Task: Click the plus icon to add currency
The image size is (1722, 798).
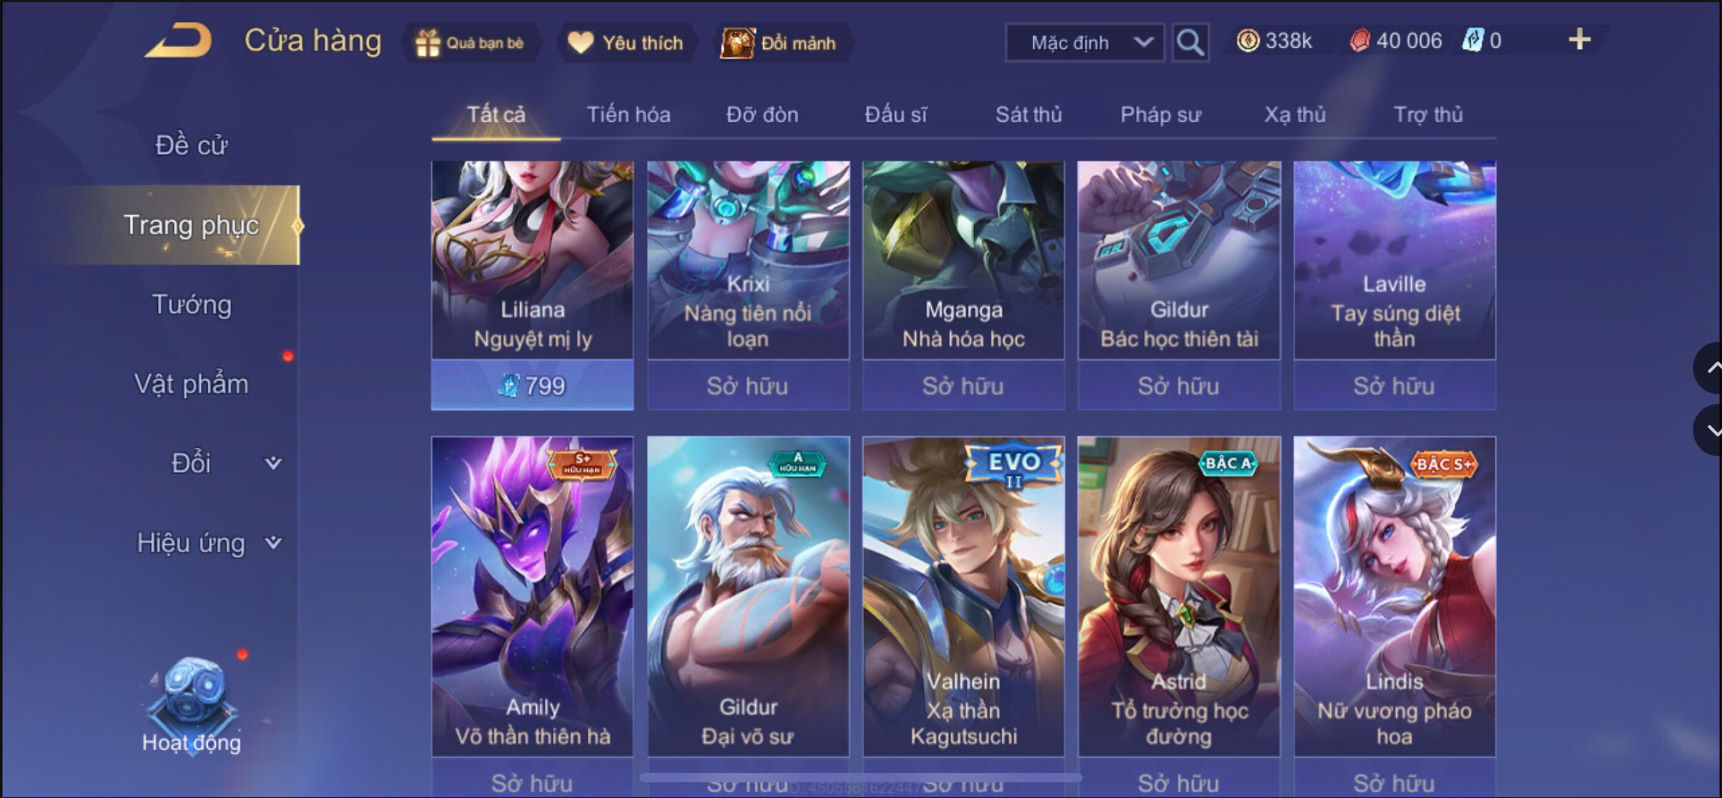Action: click(1579, 40)
